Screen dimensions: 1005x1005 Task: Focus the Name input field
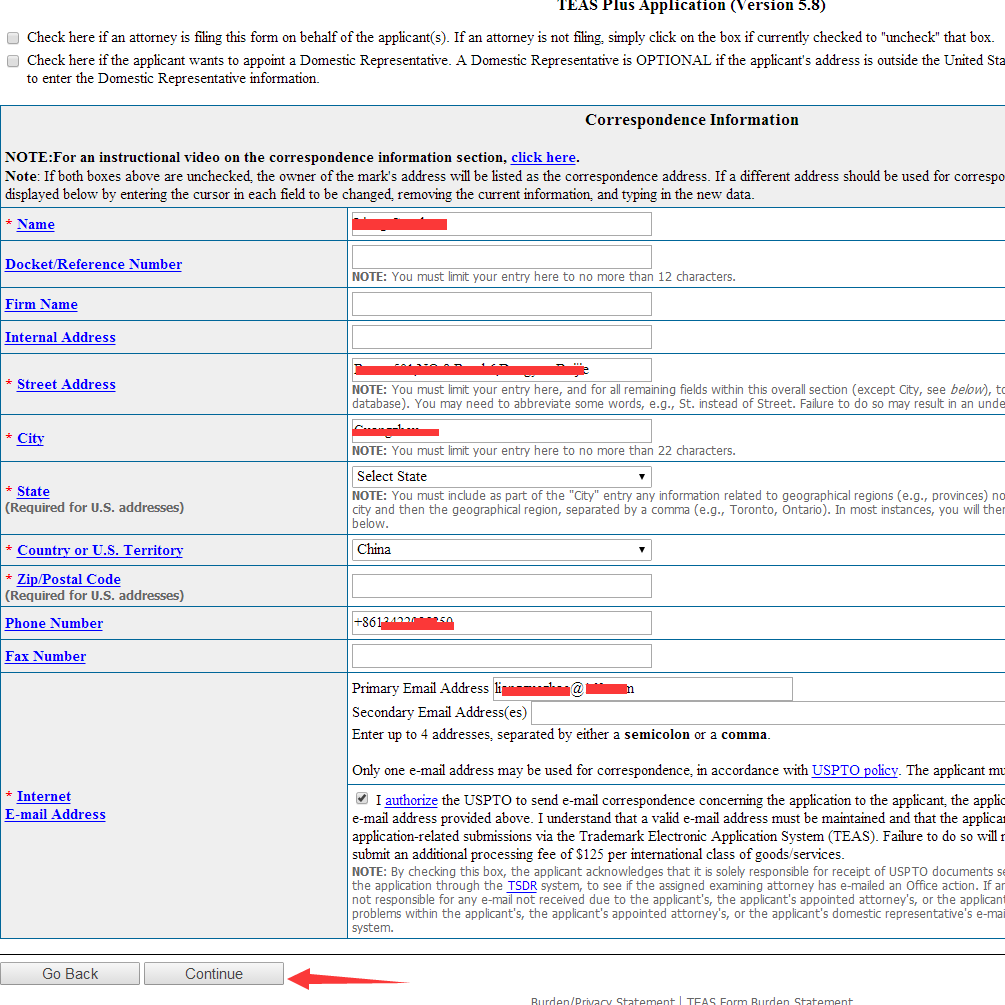[x=501, y=224]
